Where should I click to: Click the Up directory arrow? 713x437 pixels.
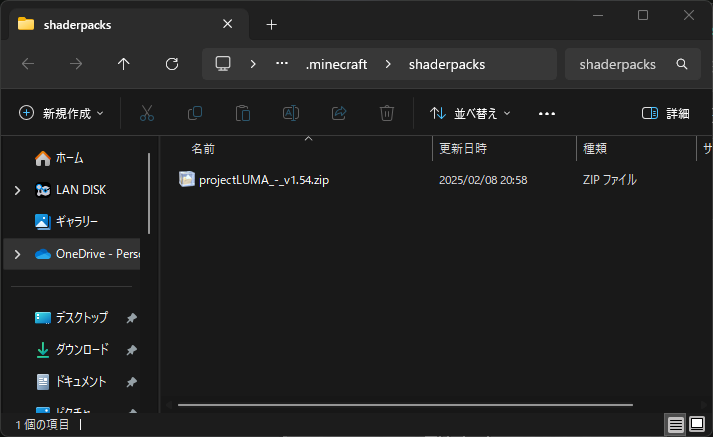[124, 64]
